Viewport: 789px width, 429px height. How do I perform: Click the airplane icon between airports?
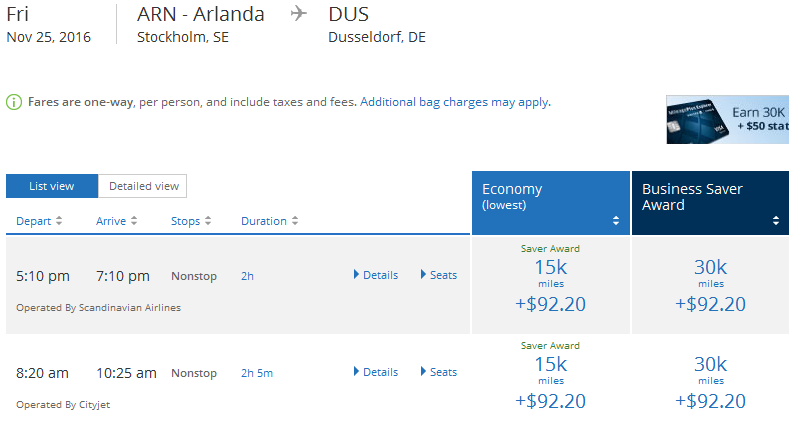298,14
